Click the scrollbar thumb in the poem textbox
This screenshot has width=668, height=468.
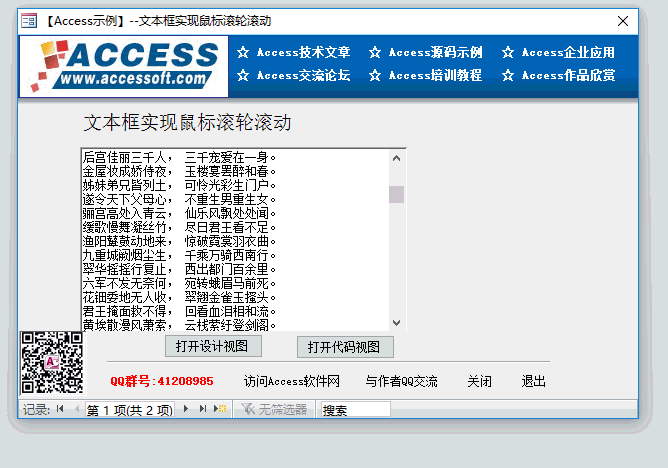396,194
